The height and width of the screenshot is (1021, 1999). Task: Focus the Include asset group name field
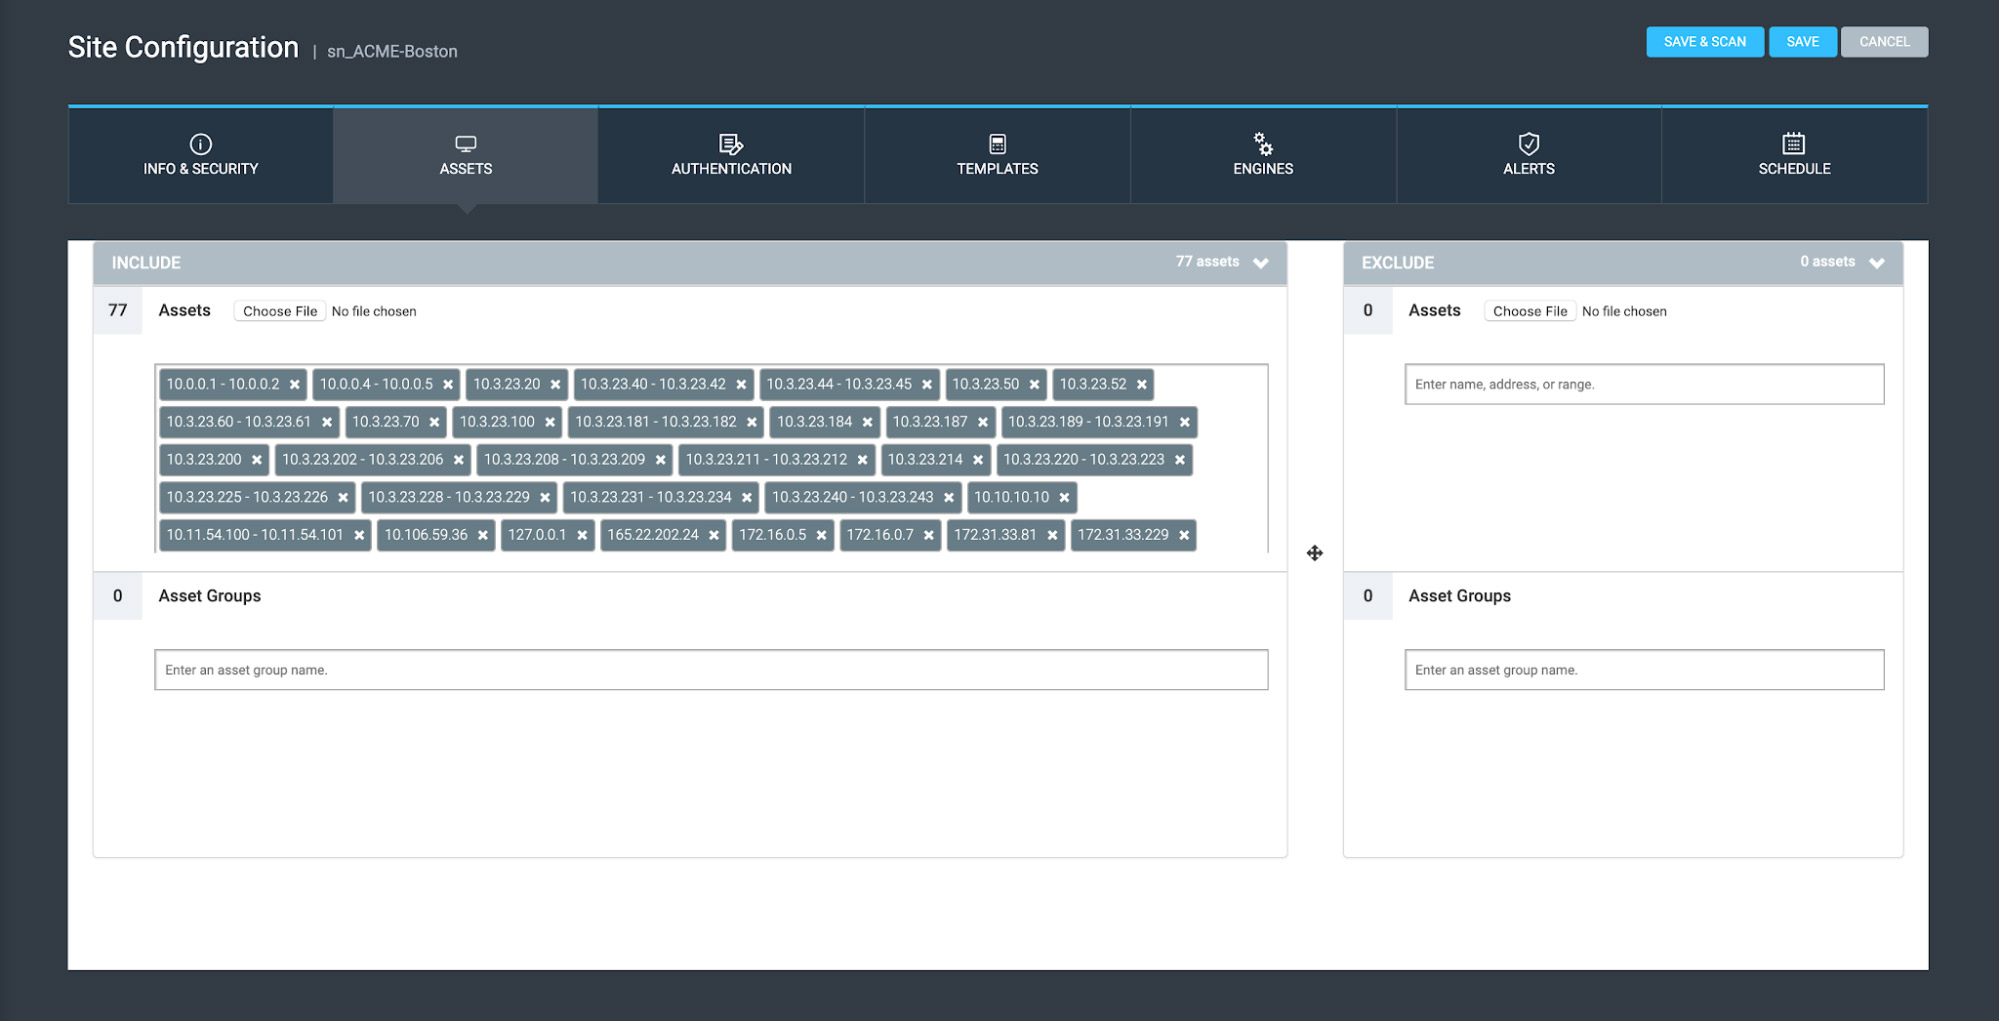click(711, 670)
